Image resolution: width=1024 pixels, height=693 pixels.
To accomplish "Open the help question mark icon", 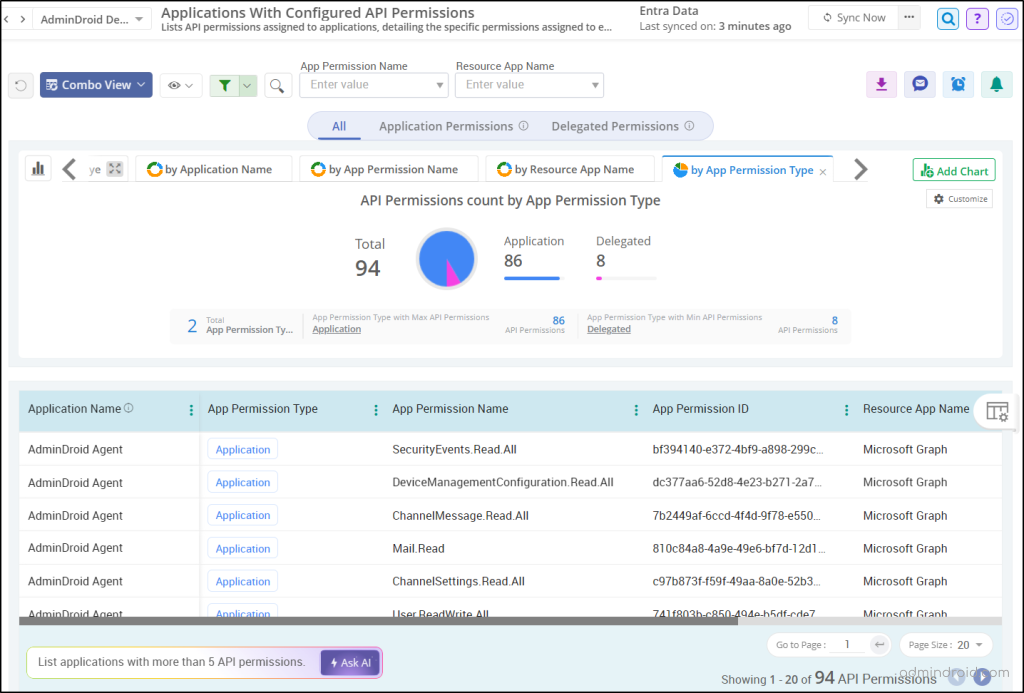I will click(977, 19).
